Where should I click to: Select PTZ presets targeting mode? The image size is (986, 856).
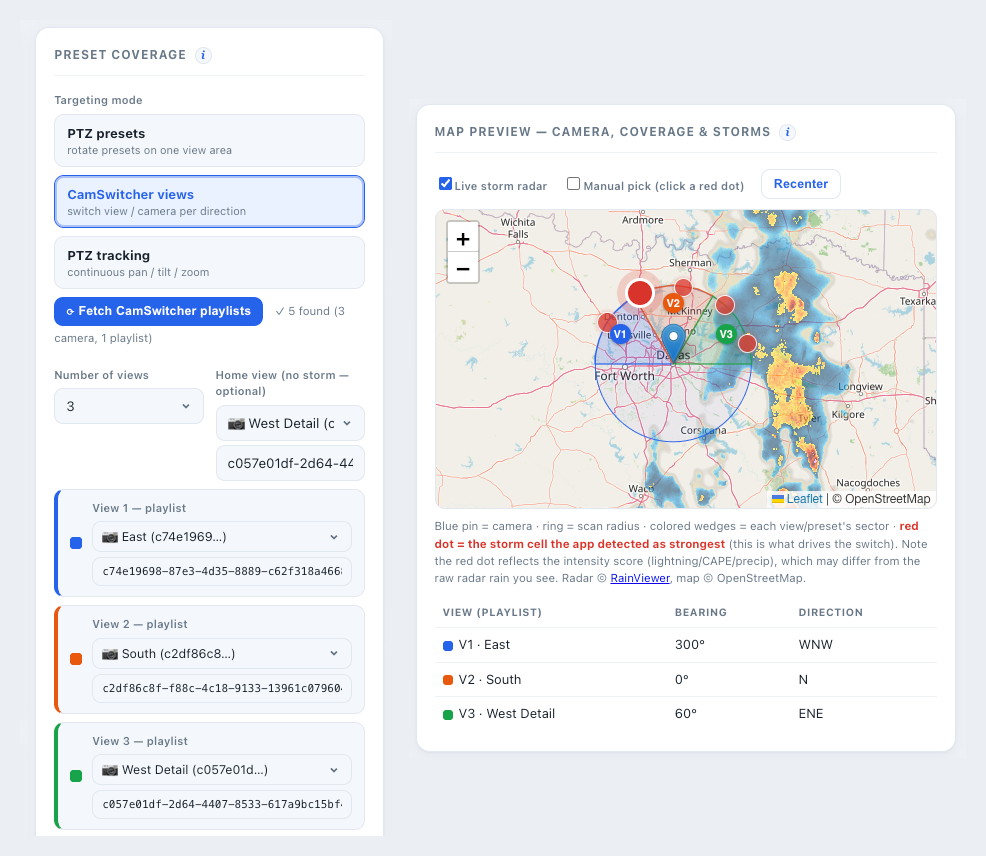209,141
